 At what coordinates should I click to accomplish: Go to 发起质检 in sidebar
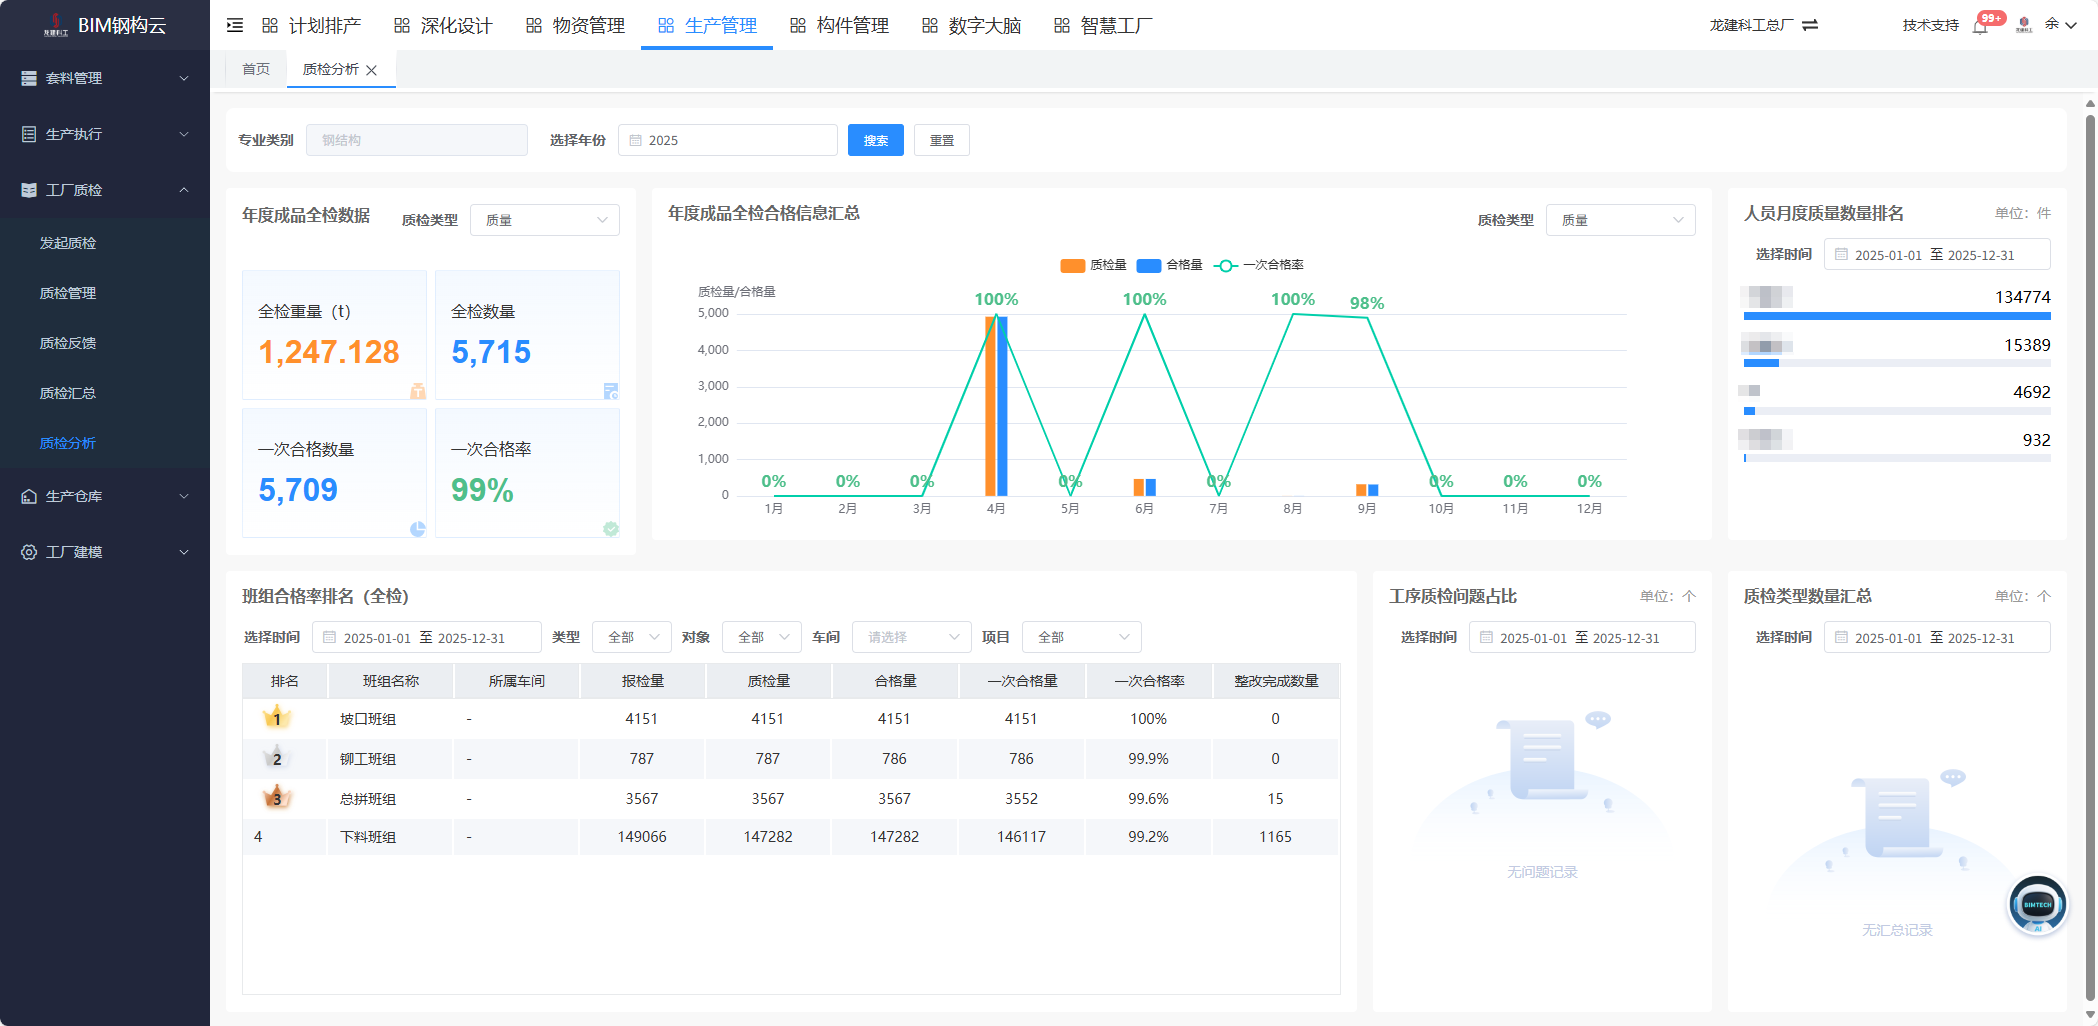pos(68,243)
